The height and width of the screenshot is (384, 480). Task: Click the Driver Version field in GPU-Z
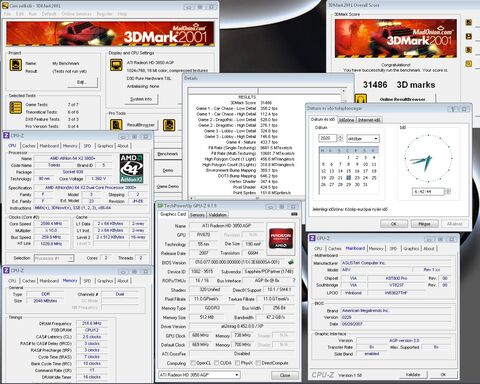[242, 326]
